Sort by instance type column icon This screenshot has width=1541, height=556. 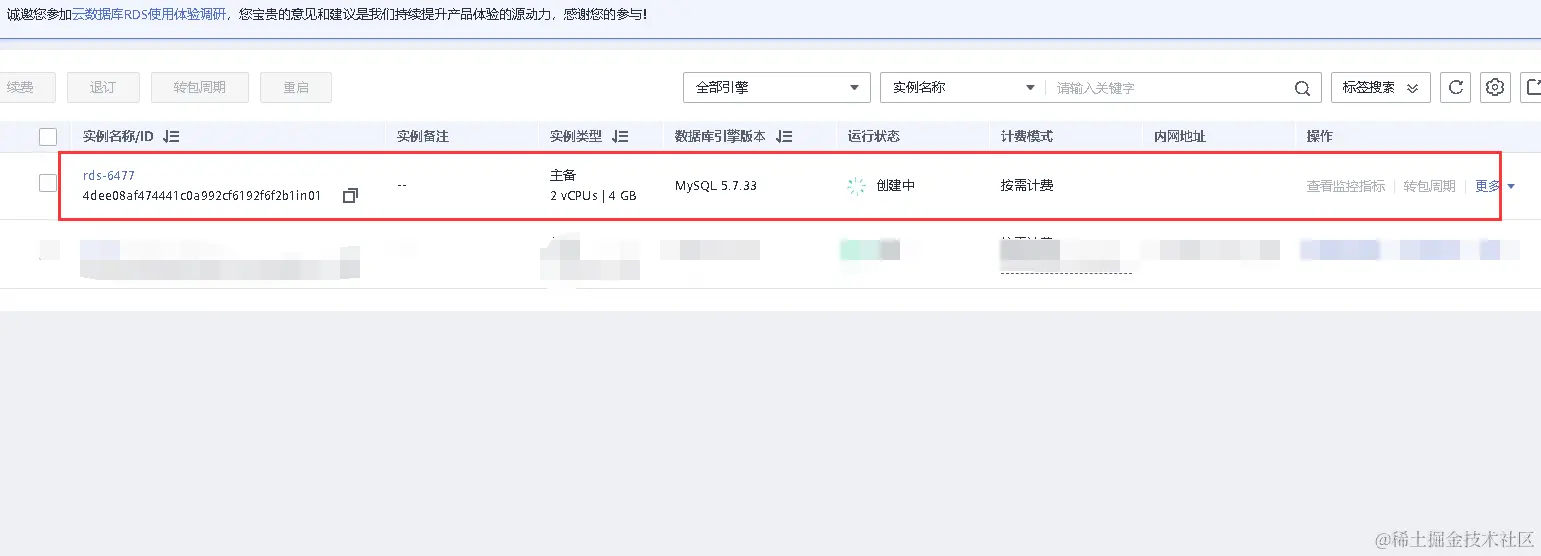pos(620,136)
